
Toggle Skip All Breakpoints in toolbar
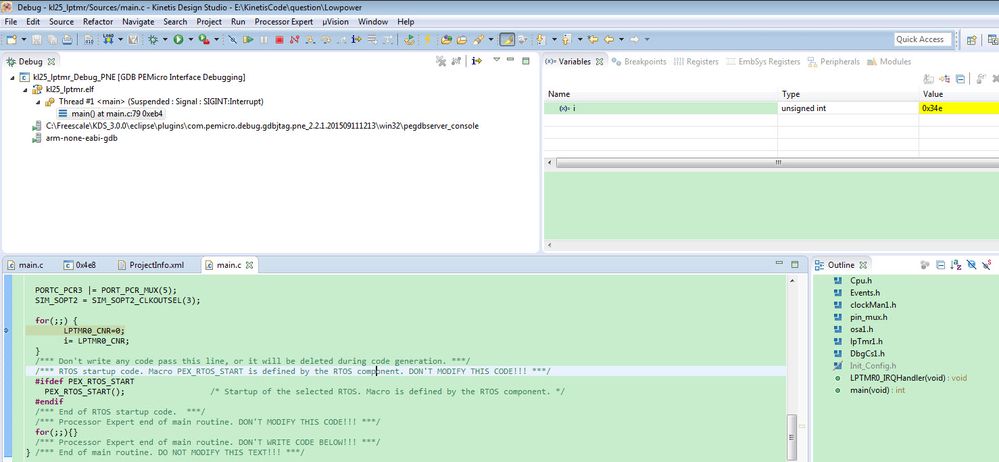233,40
